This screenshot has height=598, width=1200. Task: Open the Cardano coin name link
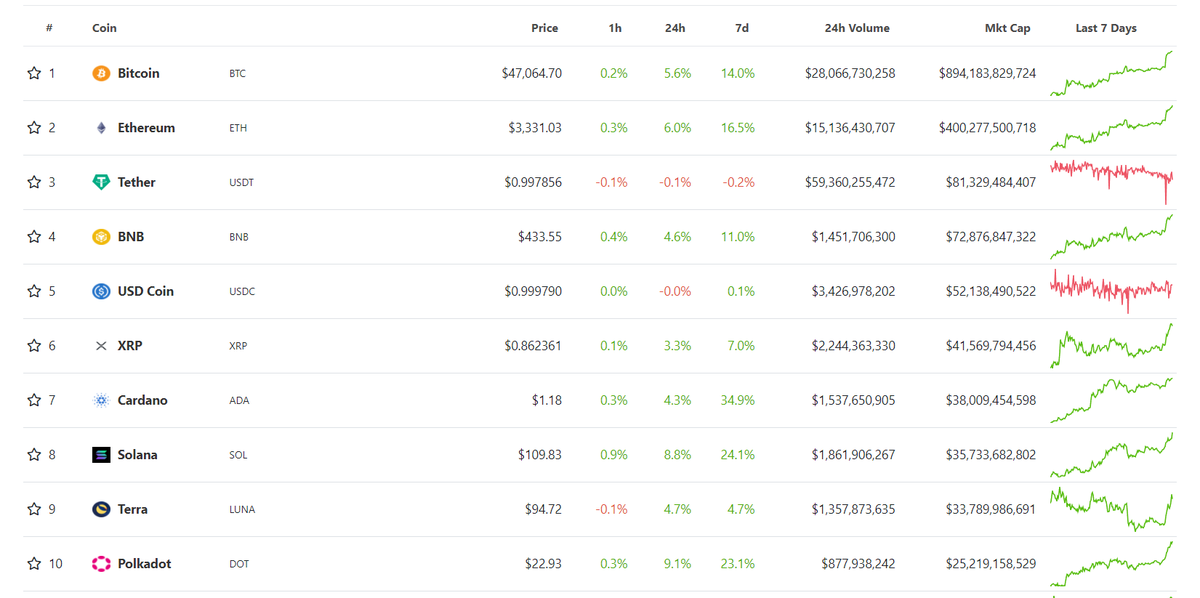coord(142,400)
